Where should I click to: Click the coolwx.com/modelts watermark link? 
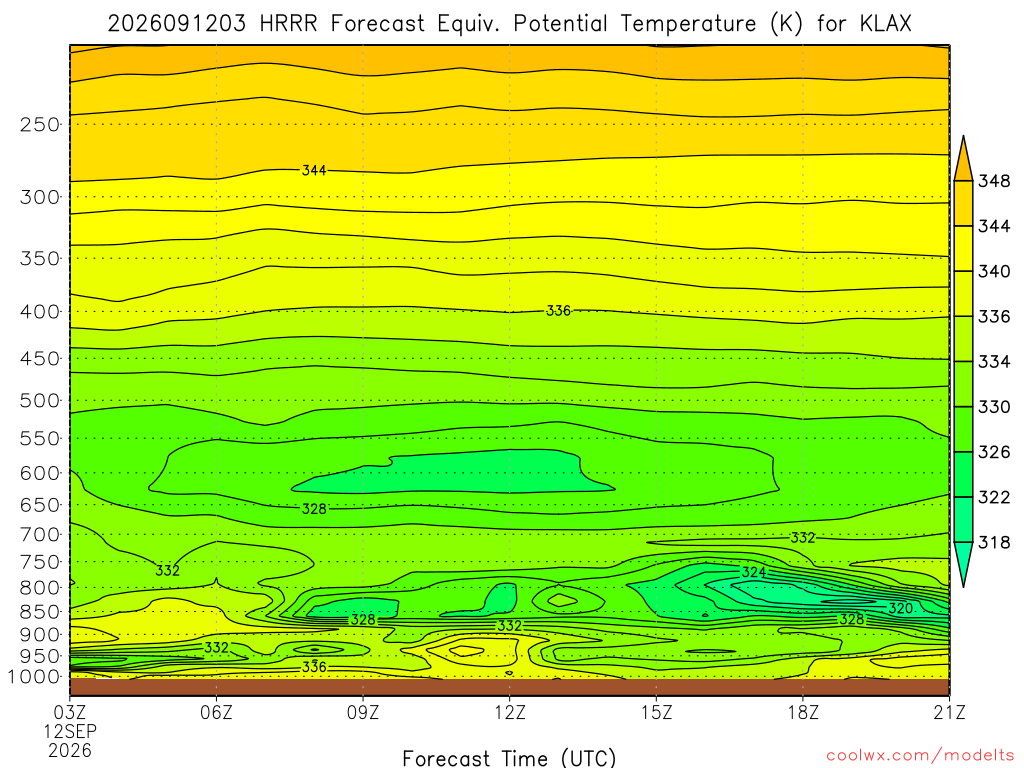click(x=920, y=756)
